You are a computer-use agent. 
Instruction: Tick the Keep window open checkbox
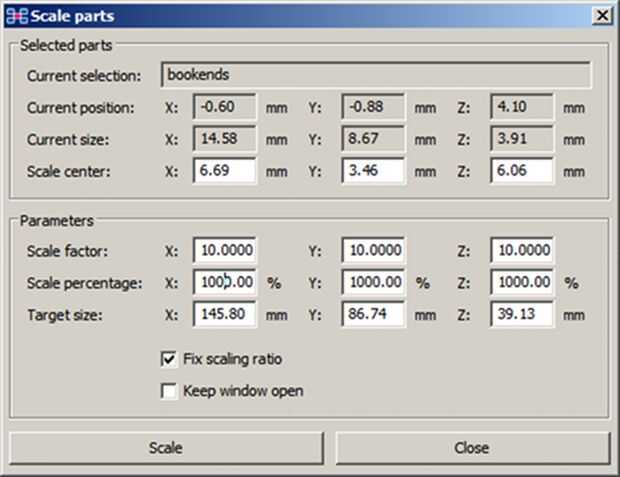169,391
